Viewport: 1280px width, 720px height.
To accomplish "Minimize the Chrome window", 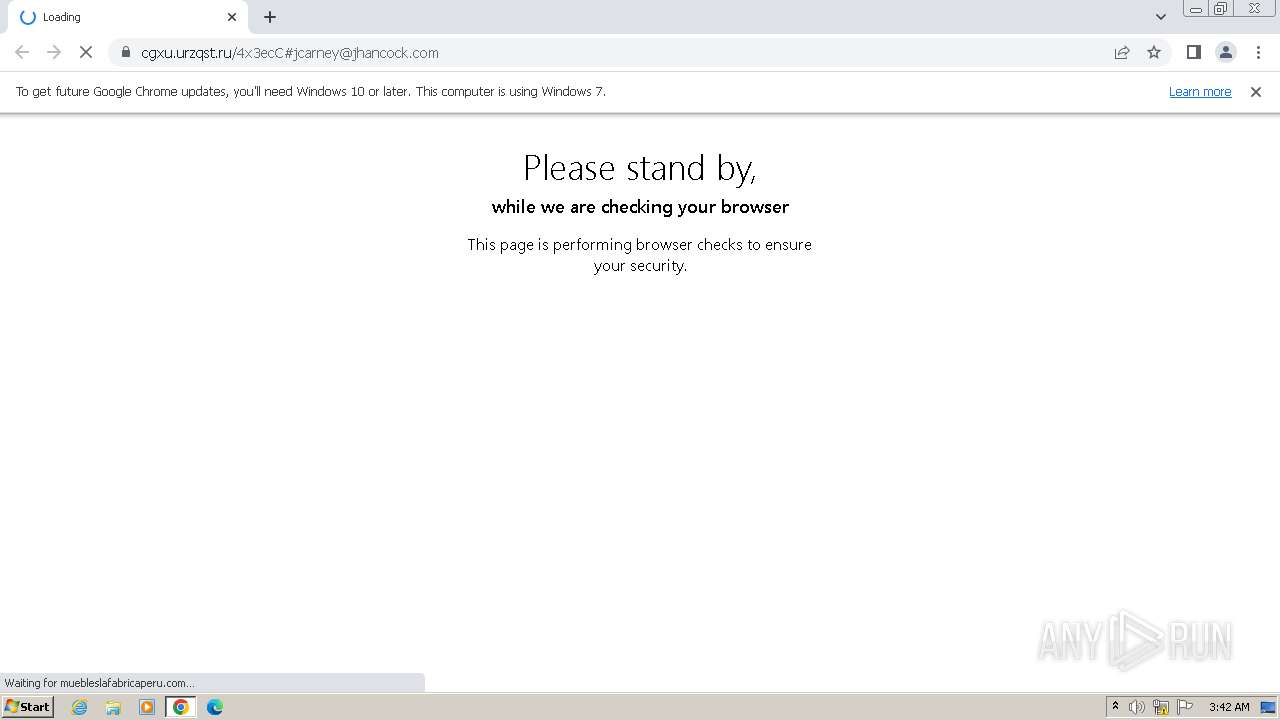I will (x=1196, y=9).
